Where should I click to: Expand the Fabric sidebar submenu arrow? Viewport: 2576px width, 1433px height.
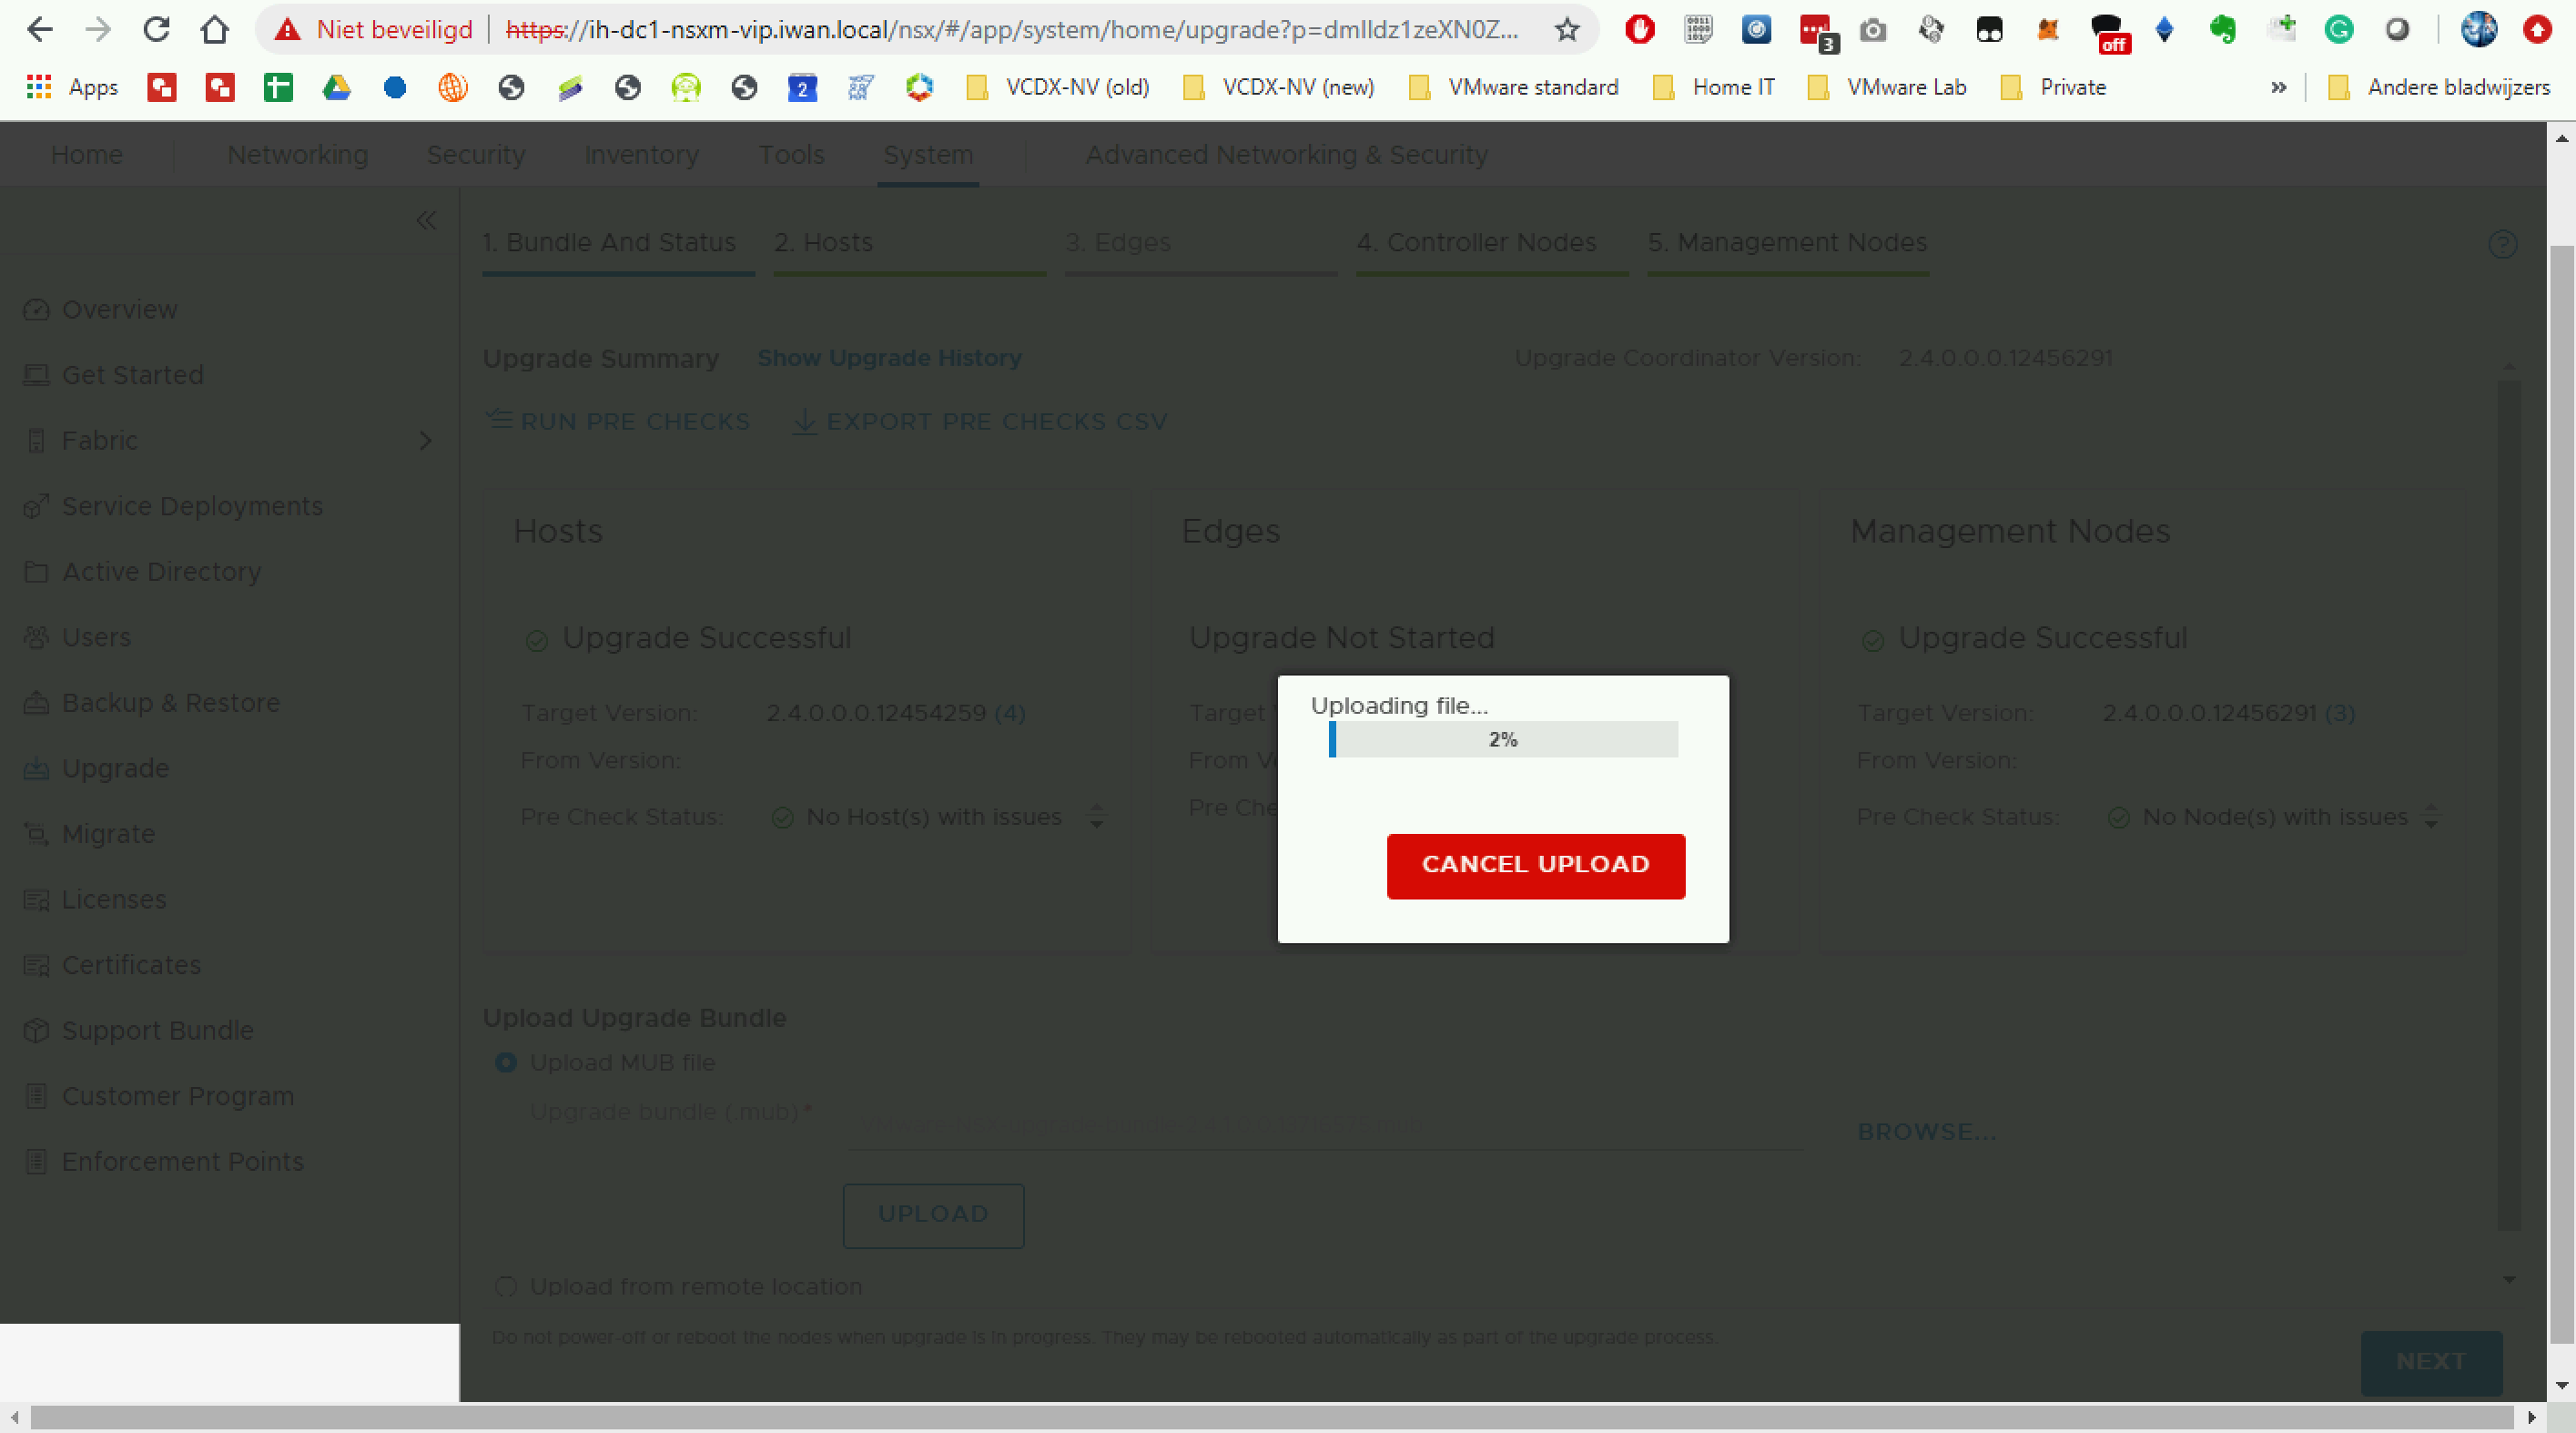[426, 440]
